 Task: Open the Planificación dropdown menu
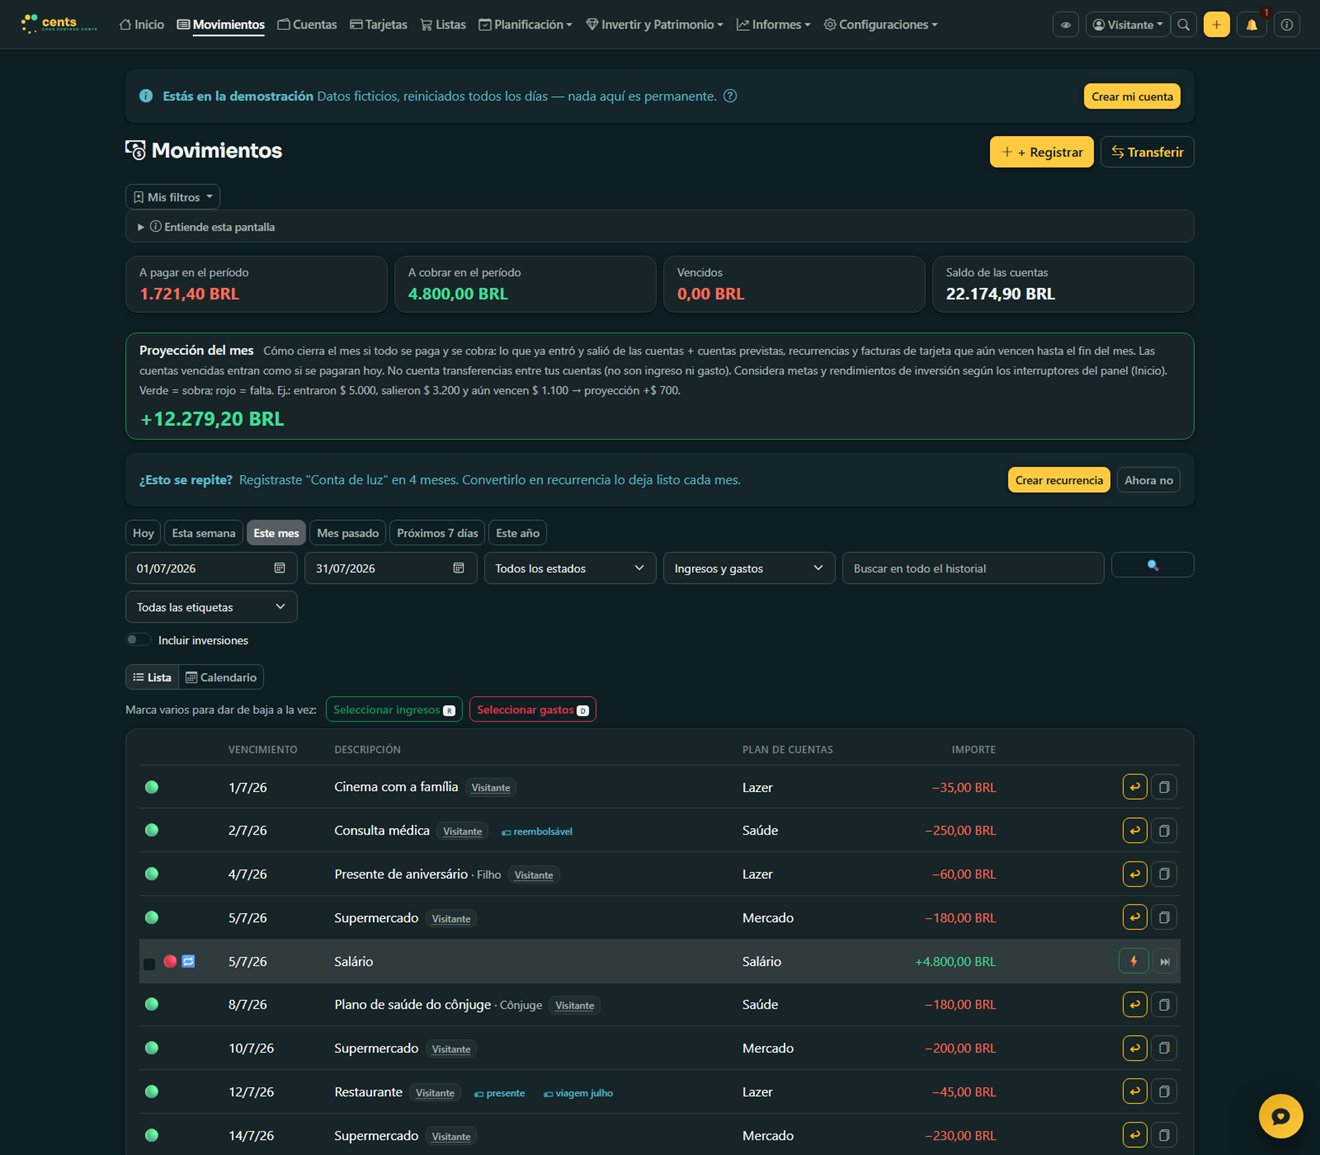click(x=525, y=25)
